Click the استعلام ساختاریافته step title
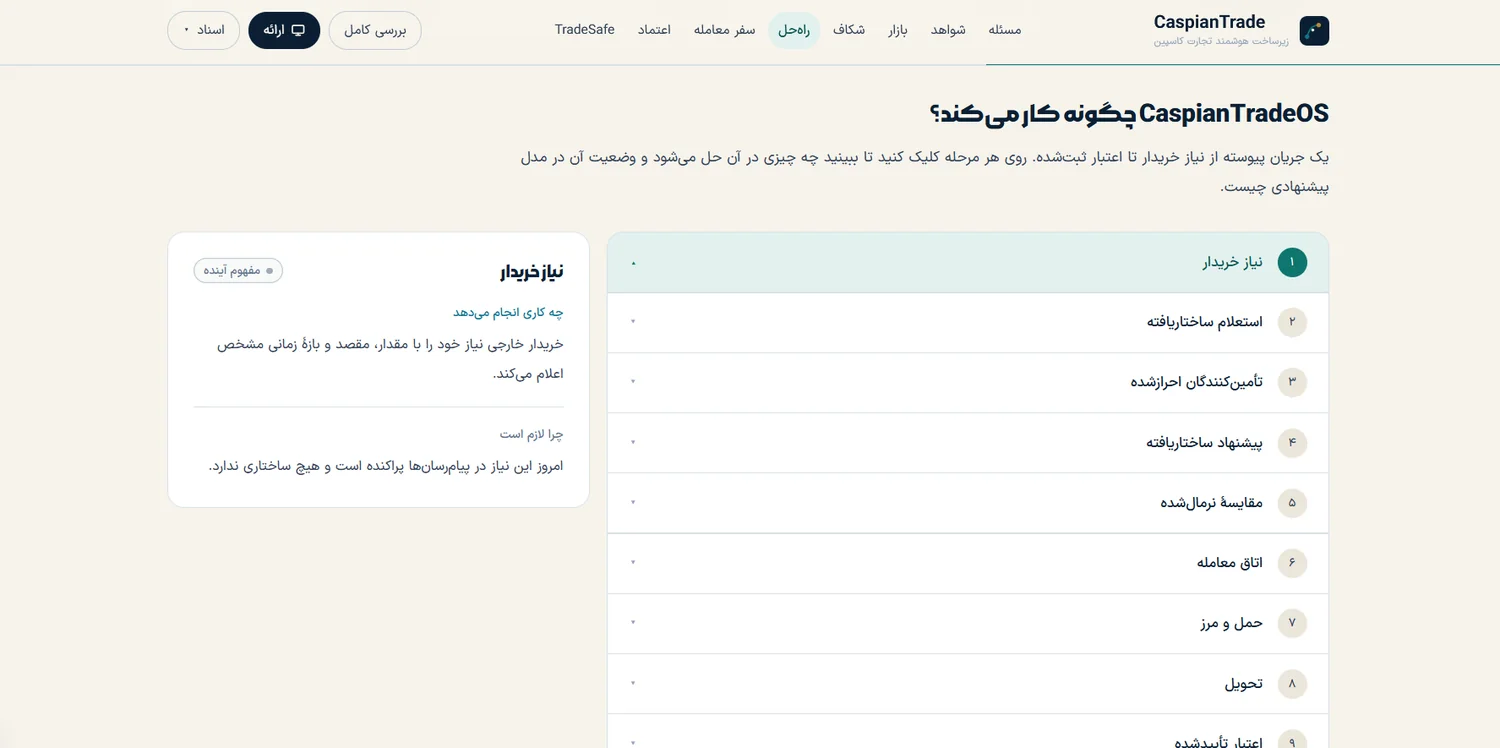1500x748 pixels. click(x=1204, y=322)
